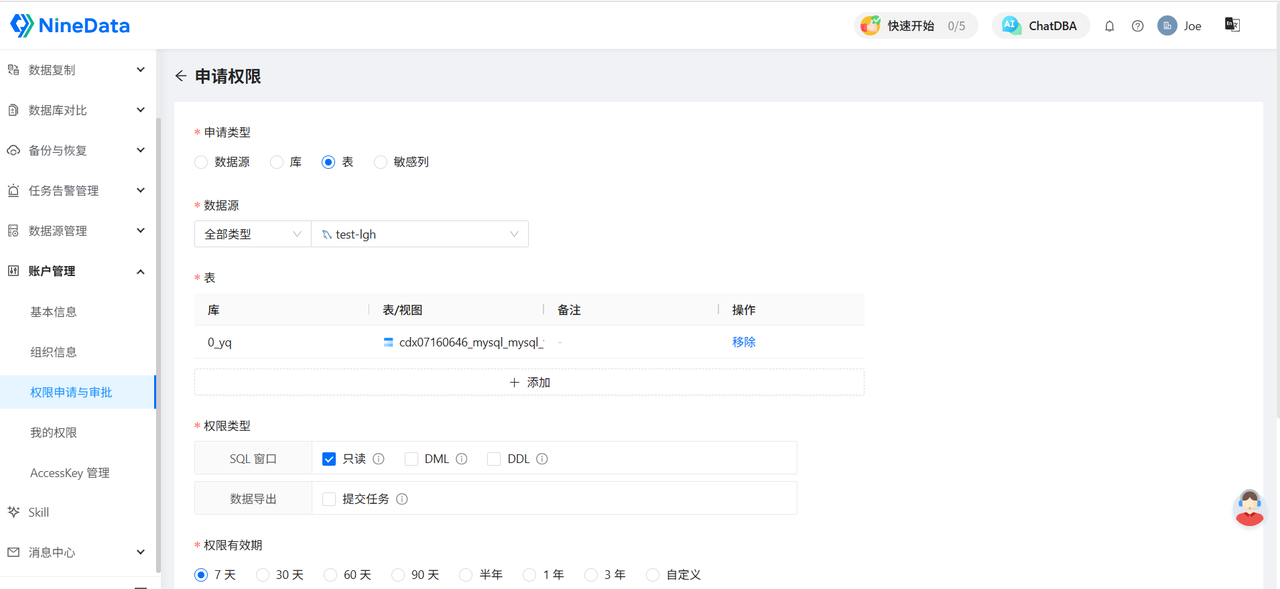The height and width of the screenshot is (589, 1280).
Task: Enable the DDL permission checkbox
Action: 493,459
